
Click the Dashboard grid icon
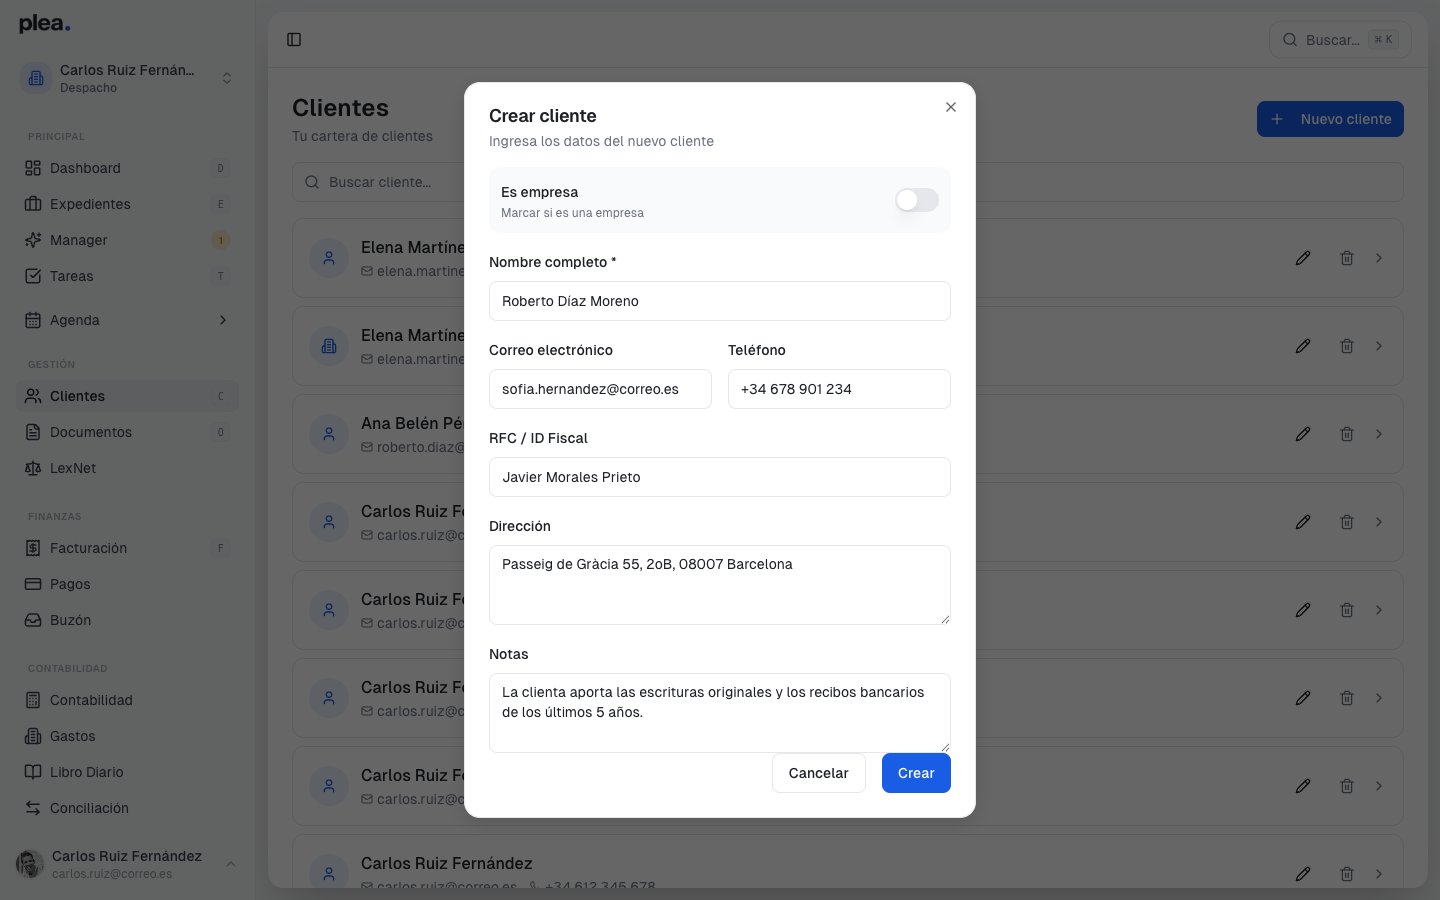[33, 168]
